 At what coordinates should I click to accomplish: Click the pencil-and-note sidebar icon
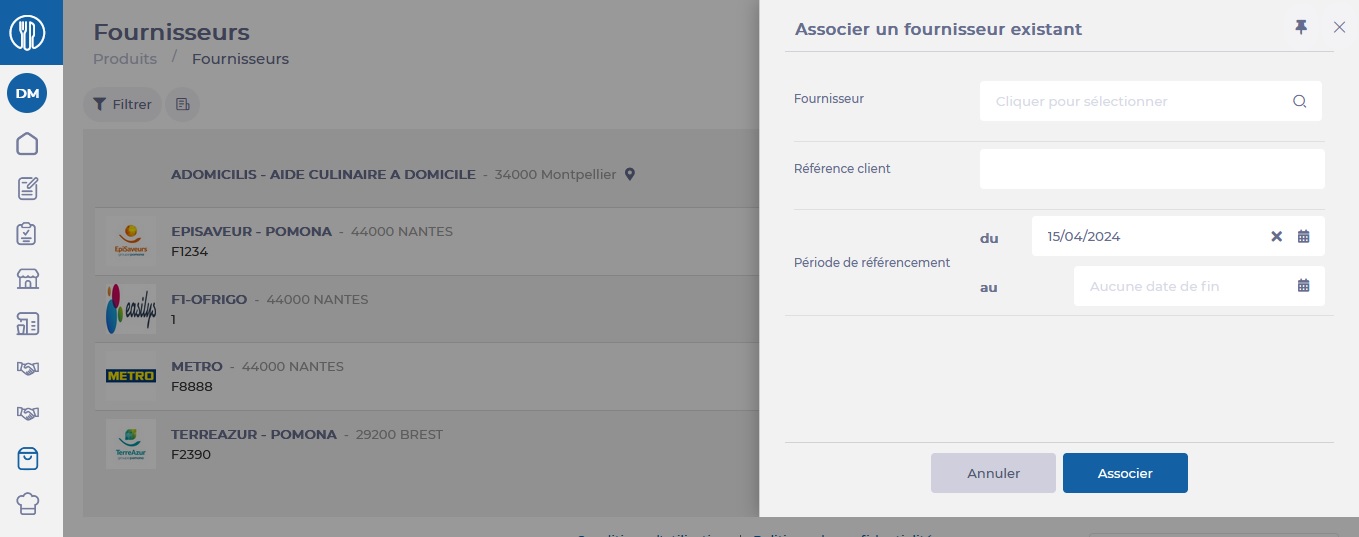pos(28,189)
